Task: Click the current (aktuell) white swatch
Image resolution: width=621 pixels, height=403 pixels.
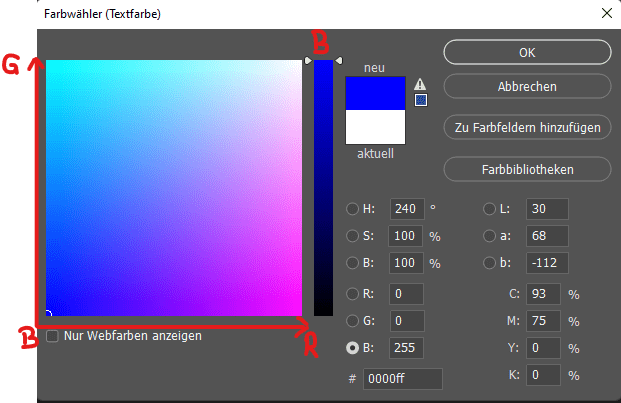Action: pyautogui.click(x=375, y=127)
